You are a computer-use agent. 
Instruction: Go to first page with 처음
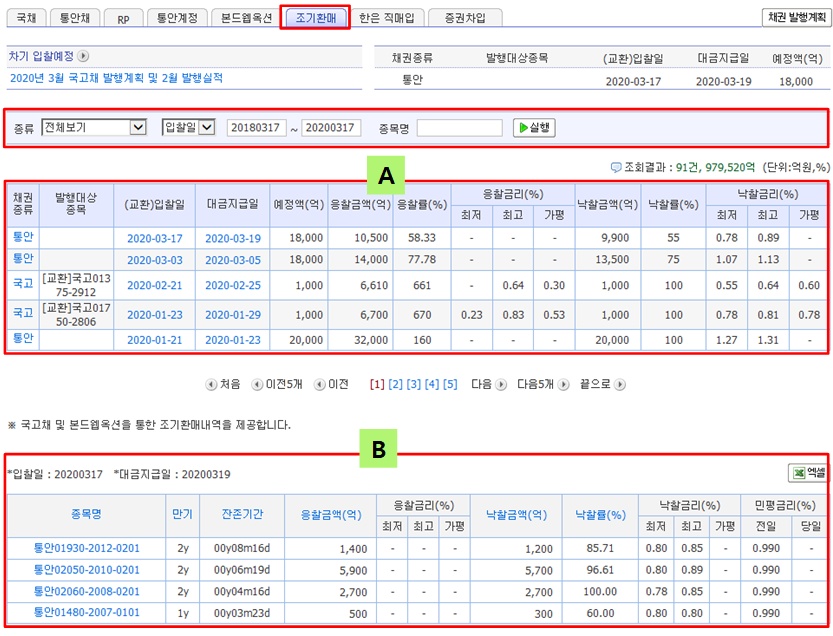click(223, 384)
